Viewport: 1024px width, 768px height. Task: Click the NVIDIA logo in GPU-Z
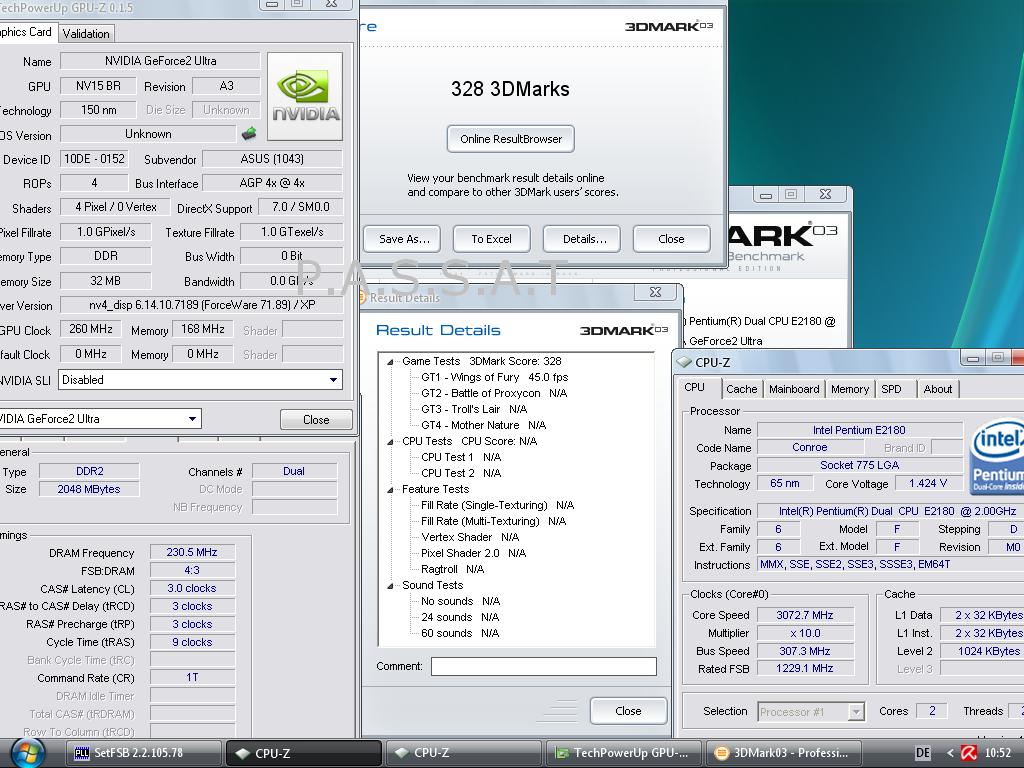point(305,97)
